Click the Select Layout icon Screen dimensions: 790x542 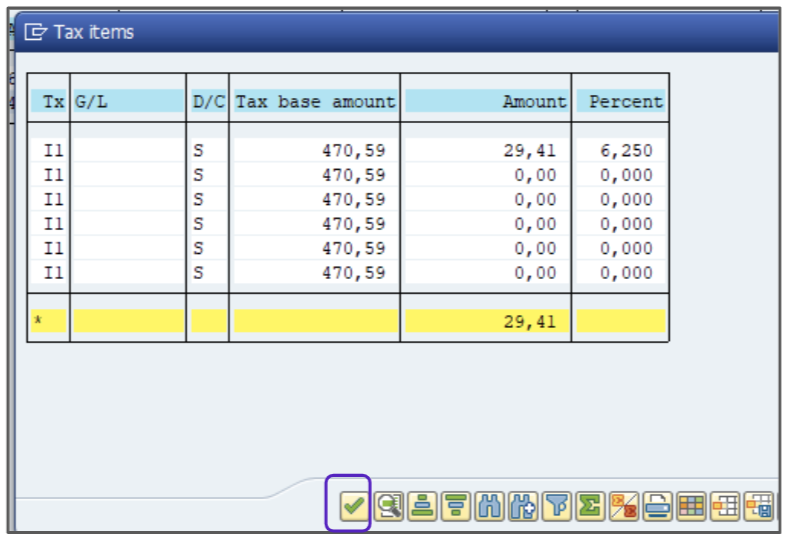725,506
